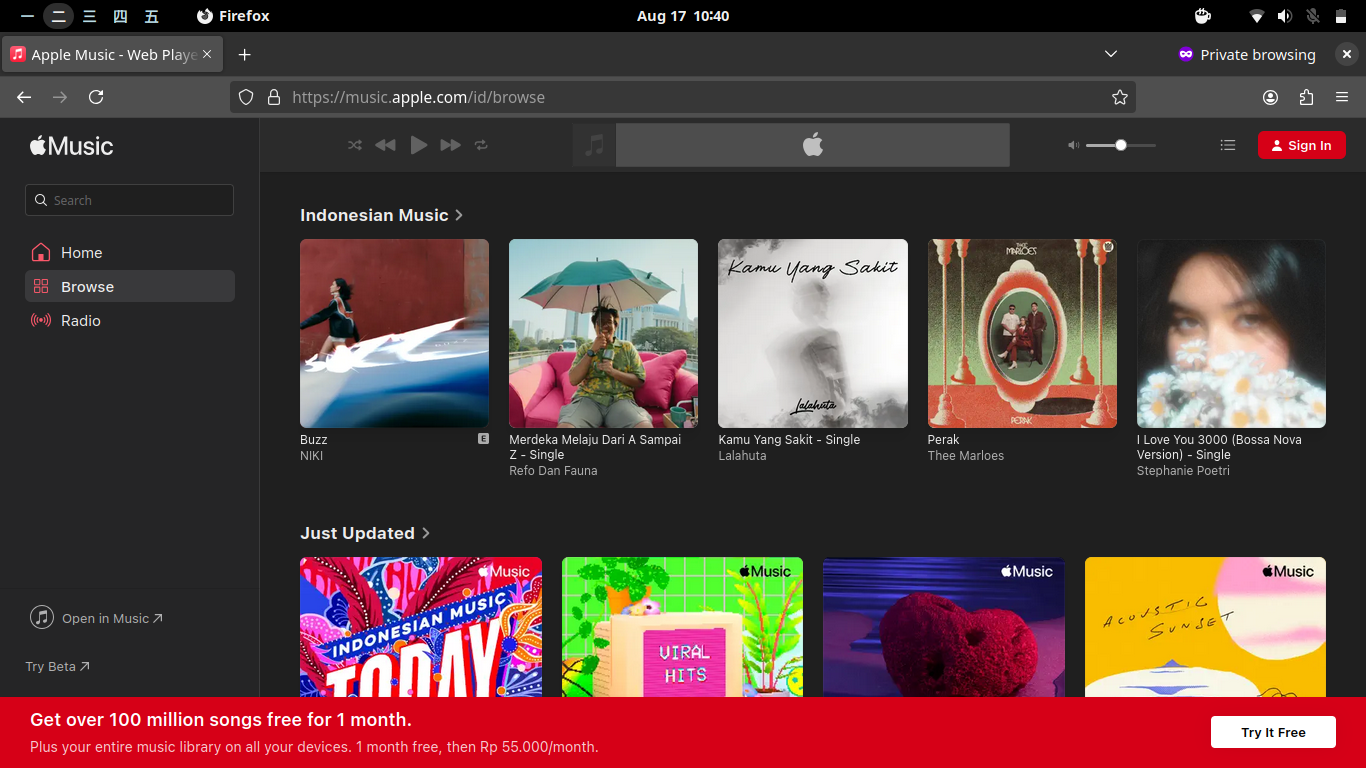Viewport: 1366px width, 768px height.
Task: Open the Acoustic Sunset playlist
Action: [1205, 627]
